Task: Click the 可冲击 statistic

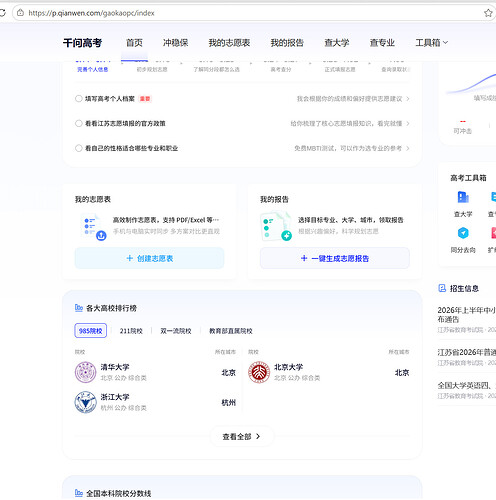Action: [x=463, y=127]
